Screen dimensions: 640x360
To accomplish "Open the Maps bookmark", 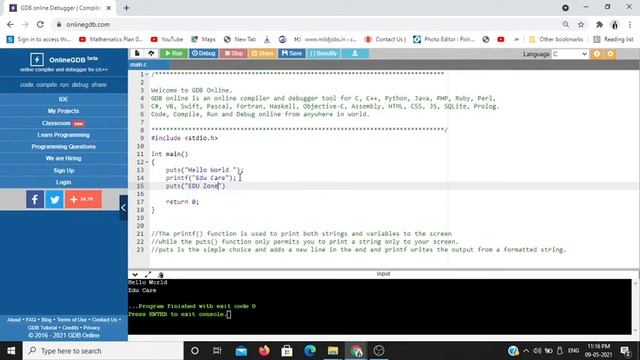I will coord(203,39).
